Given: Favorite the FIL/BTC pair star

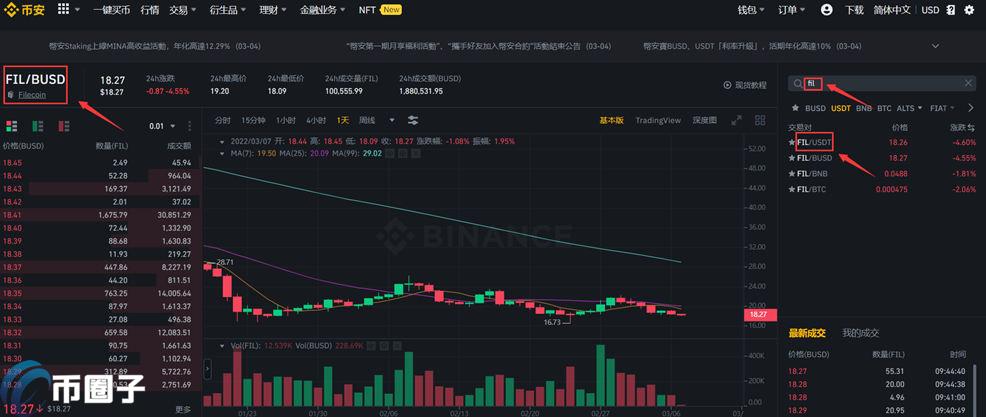Looking at the screenshot, I should (x=792, y=189).
